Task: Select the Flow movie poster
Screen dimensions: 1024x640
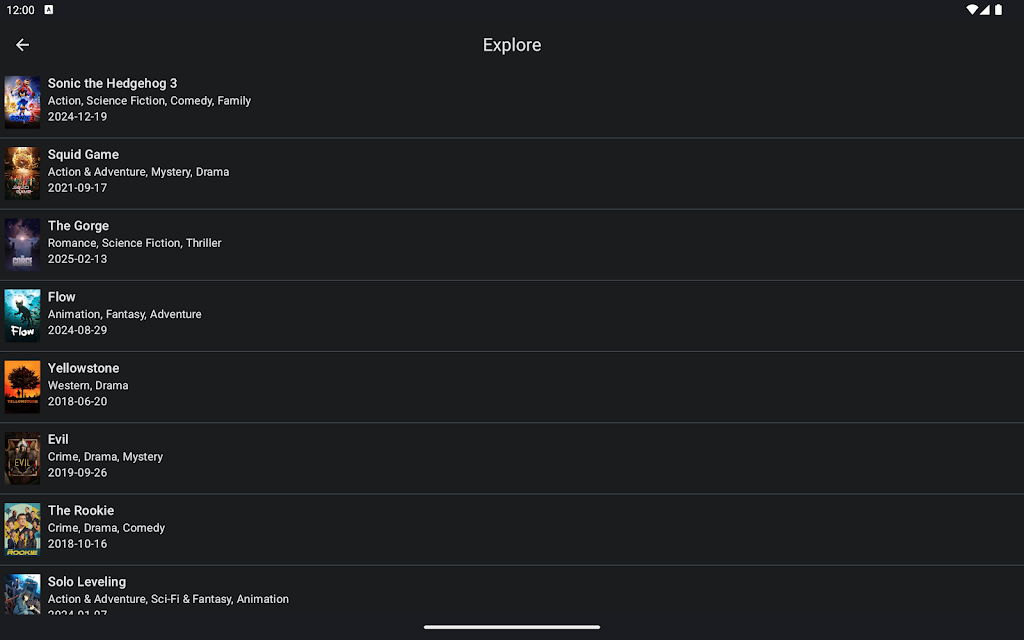Action: click(x=22, y=316)
